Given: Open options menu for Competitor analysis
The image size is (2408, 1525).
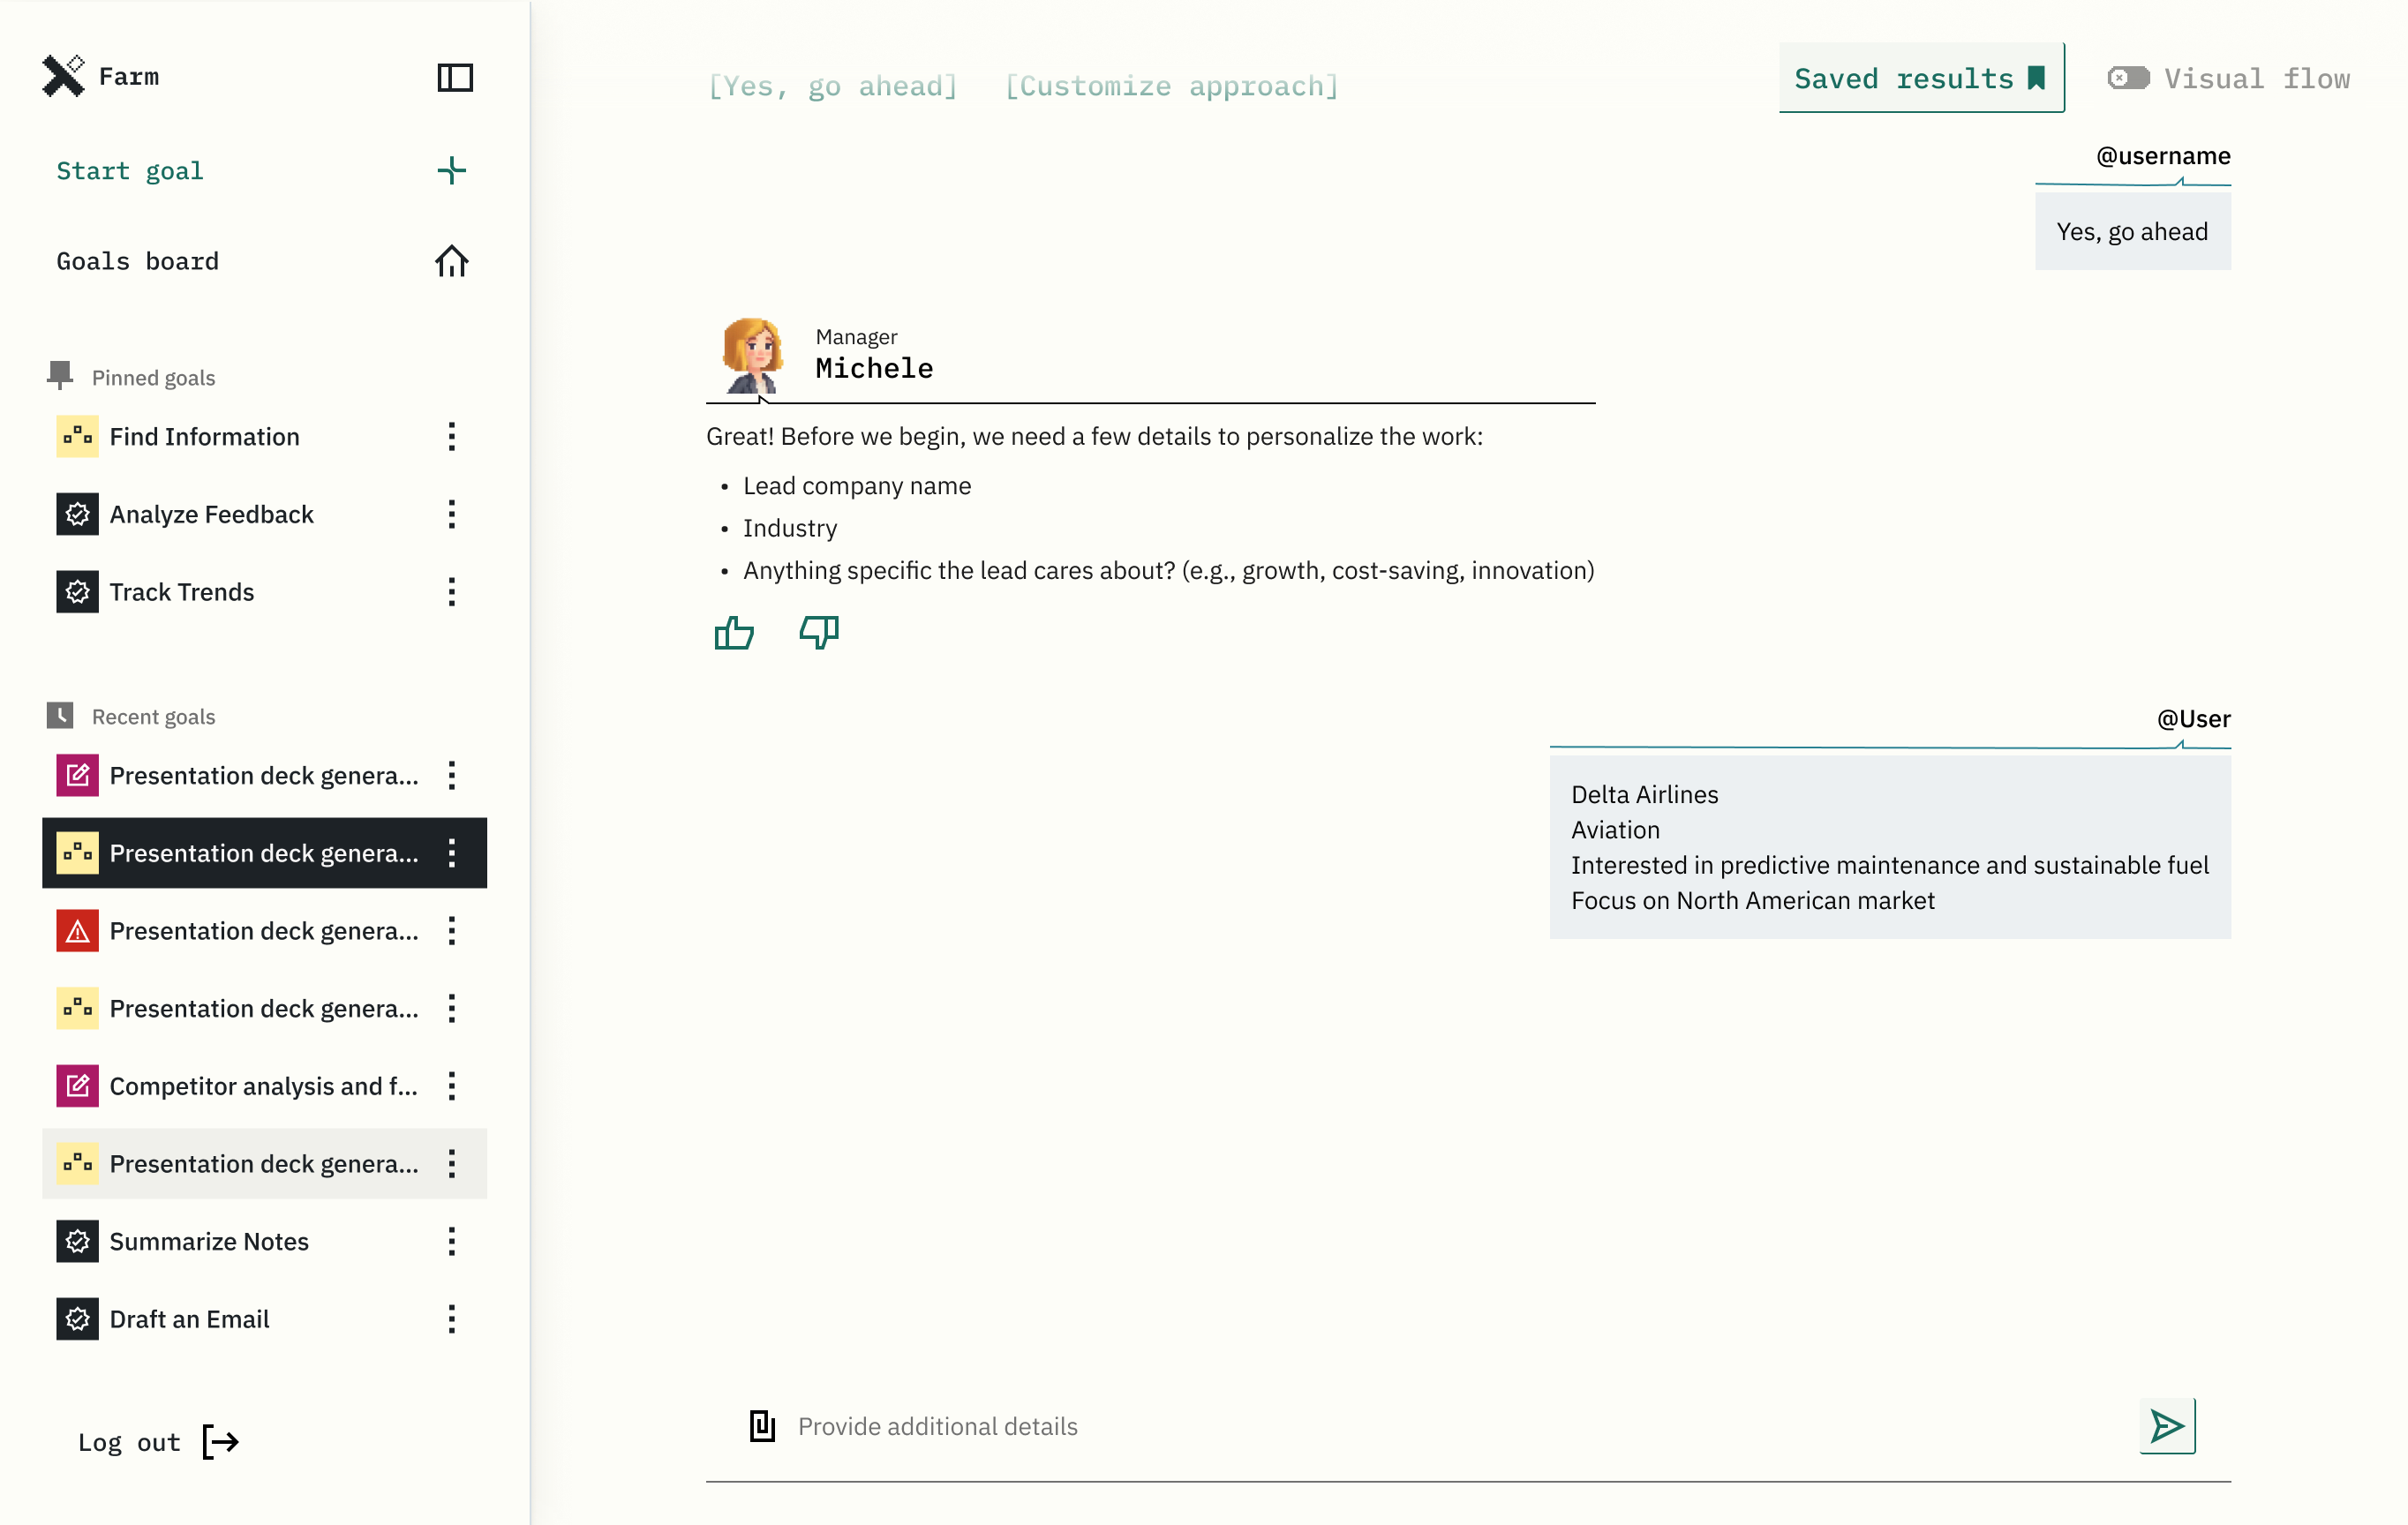Looking at the screenshot, I should 452,1086.
